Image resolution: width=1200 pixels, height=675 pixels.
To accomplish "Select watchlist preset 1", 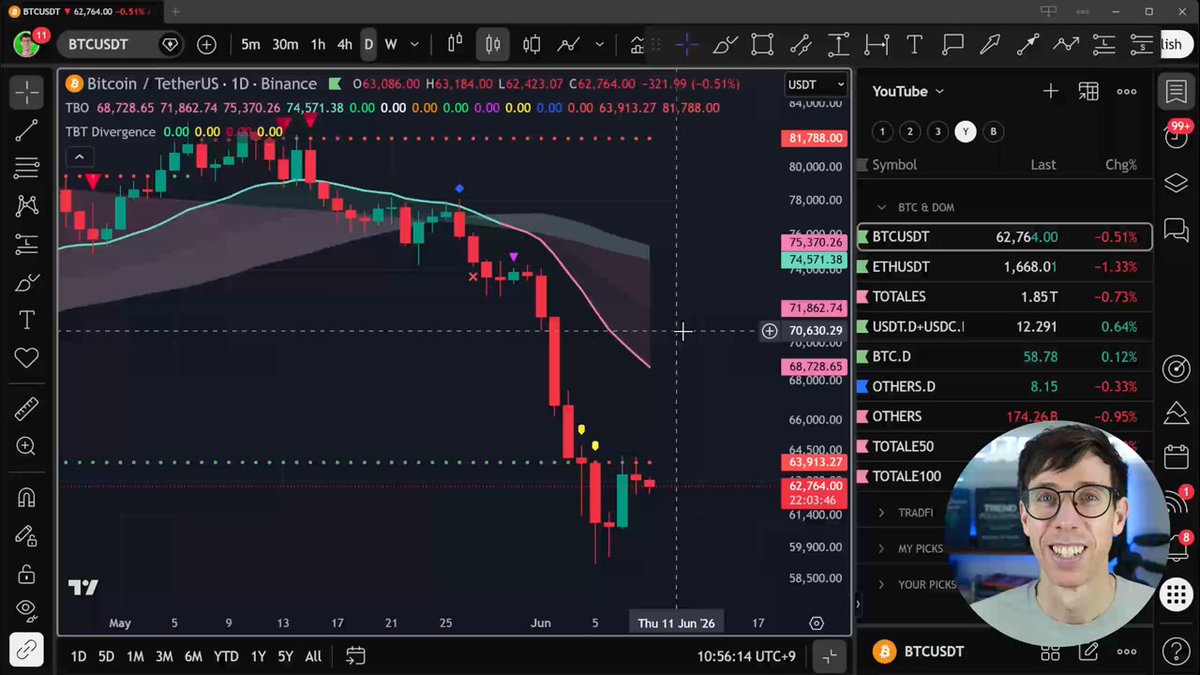I will click(x=882, y=131).
